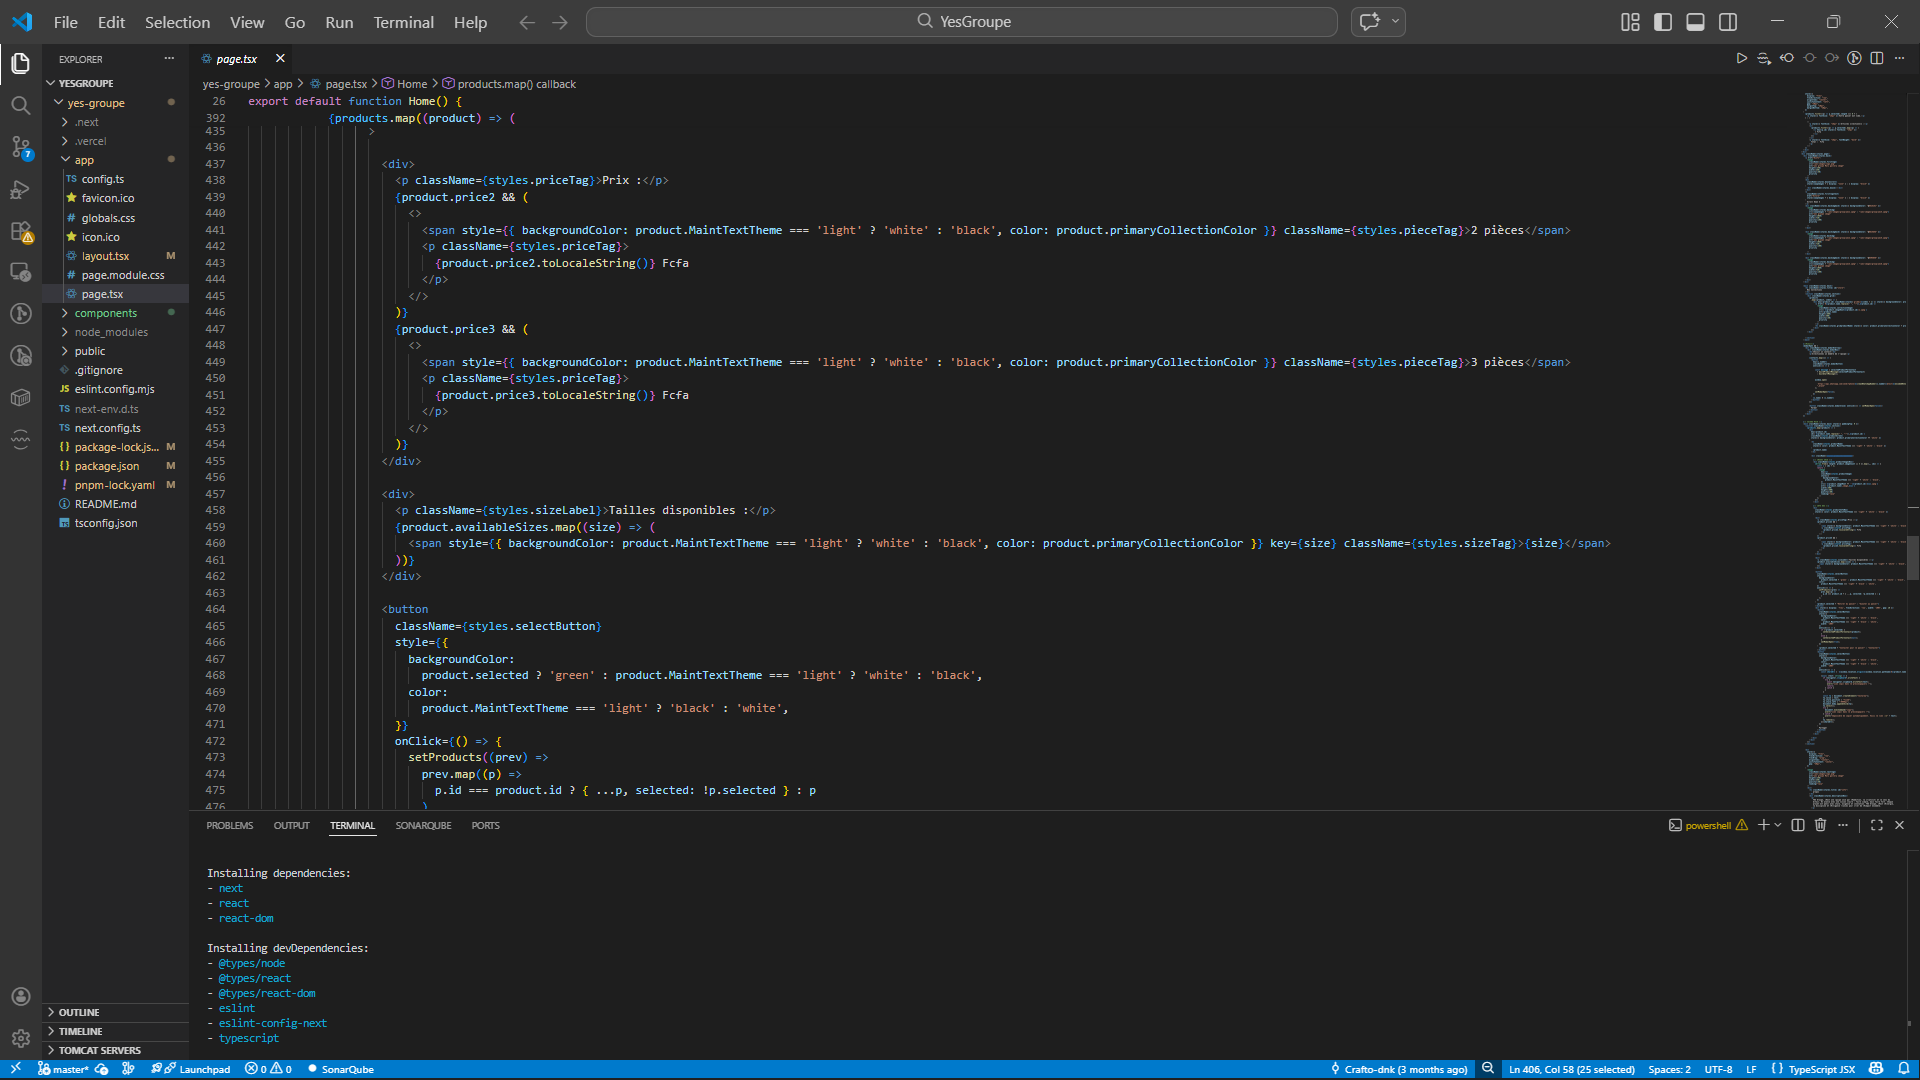Open the Terminal menu
The width and height of the screenshot is (1920, 1080).
(x=403, y=22)
